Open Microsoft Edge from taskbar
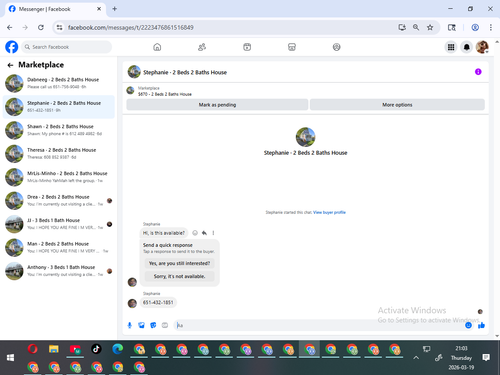This screenshot has height=375, width=500. [118, 349]
